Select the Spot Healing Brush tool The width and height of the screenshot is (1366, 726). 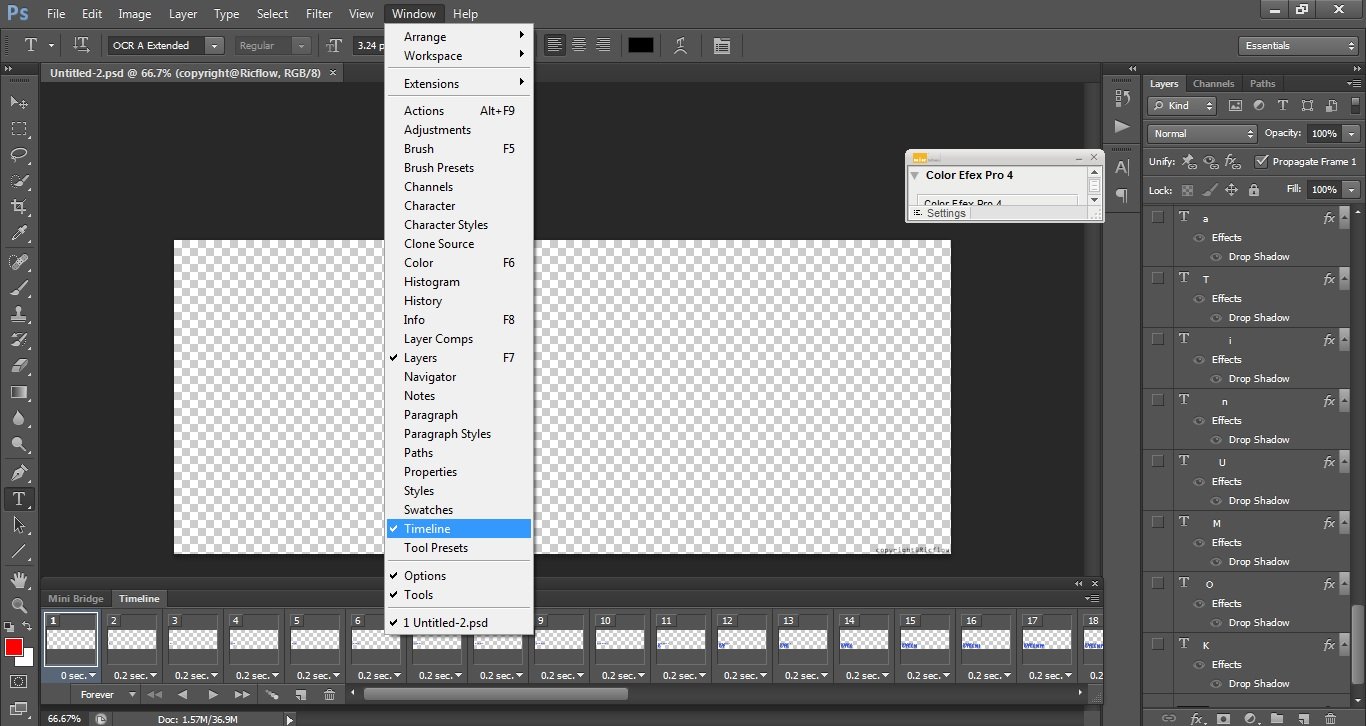coord(19,262)
